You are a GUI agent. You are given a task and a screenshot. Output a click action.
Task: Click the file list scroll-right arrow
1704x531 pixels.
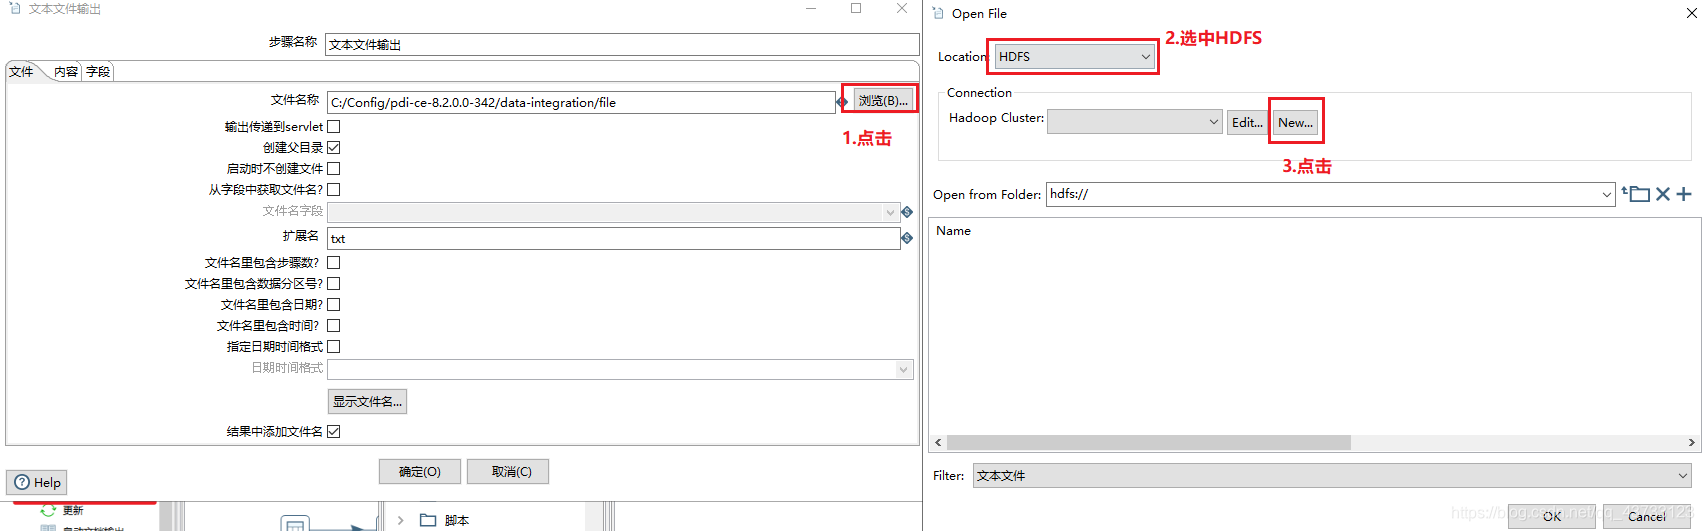pyautogui.click(x=1691, y=442)
